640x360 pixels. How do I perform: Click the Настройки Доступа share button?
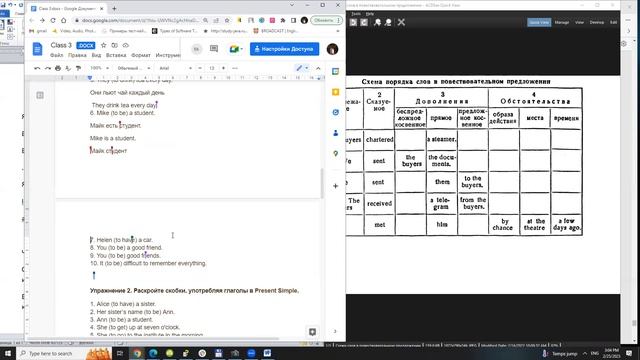(284, 49)
